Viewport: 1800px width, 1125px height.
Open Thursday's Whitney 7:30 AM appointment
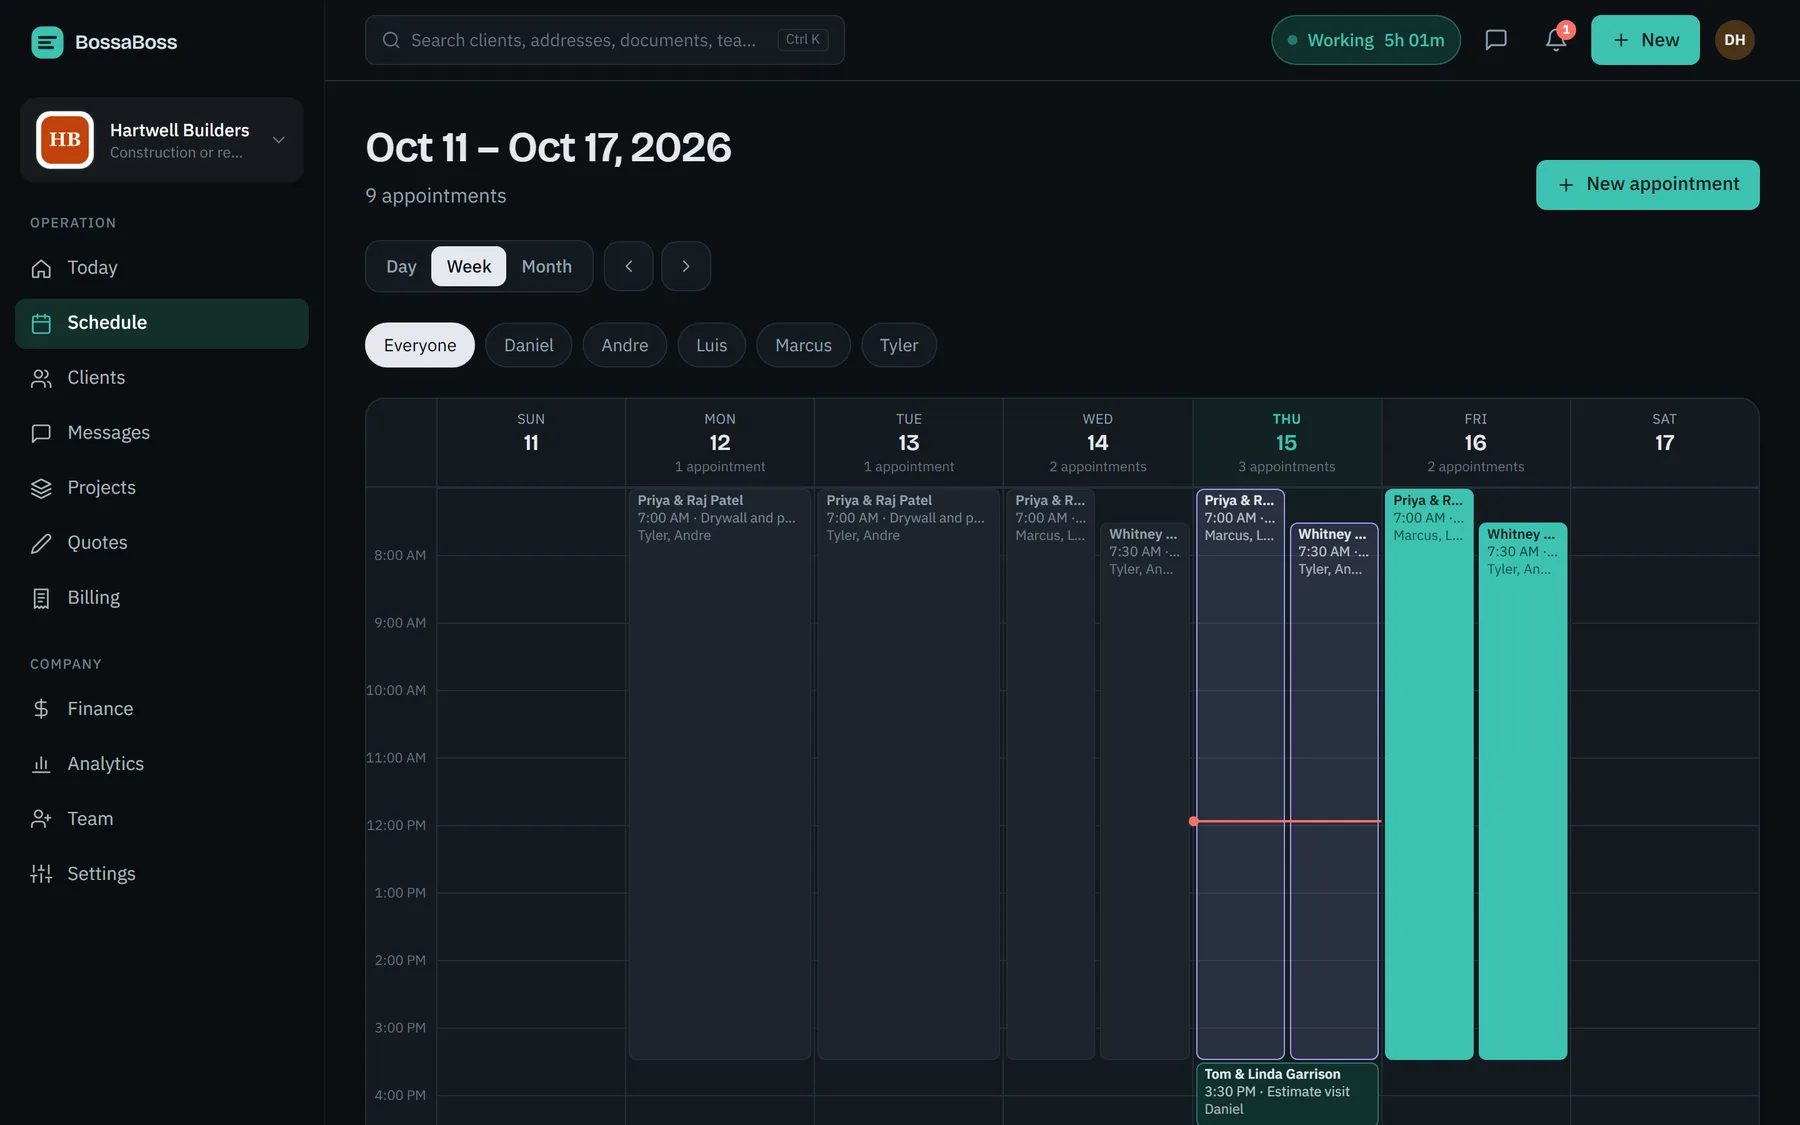tap(1334, 791)
